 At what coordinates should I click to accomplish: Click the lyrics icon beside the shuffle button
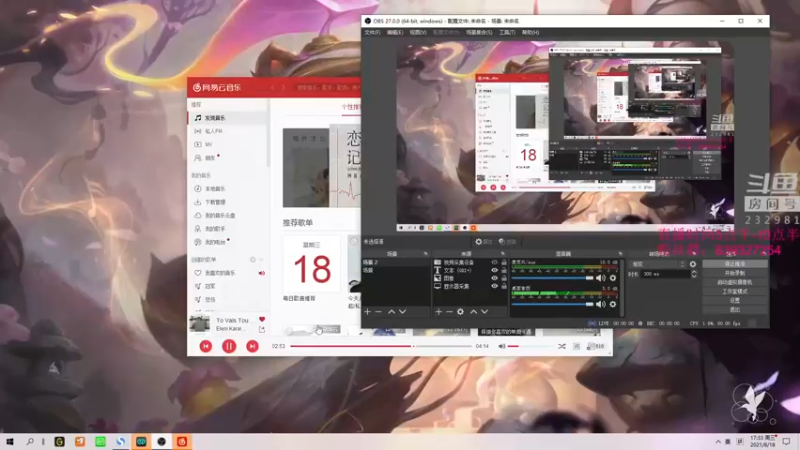coord(577,346)
